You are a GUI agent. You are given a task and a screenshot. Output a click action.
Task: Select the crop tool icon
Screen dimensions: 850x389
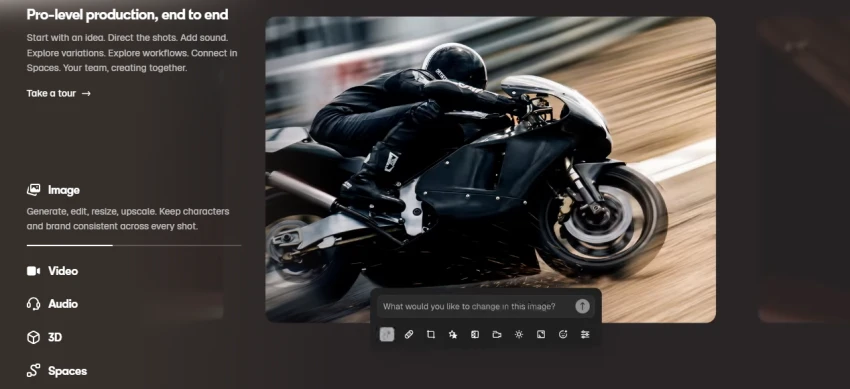coord(431,335)
